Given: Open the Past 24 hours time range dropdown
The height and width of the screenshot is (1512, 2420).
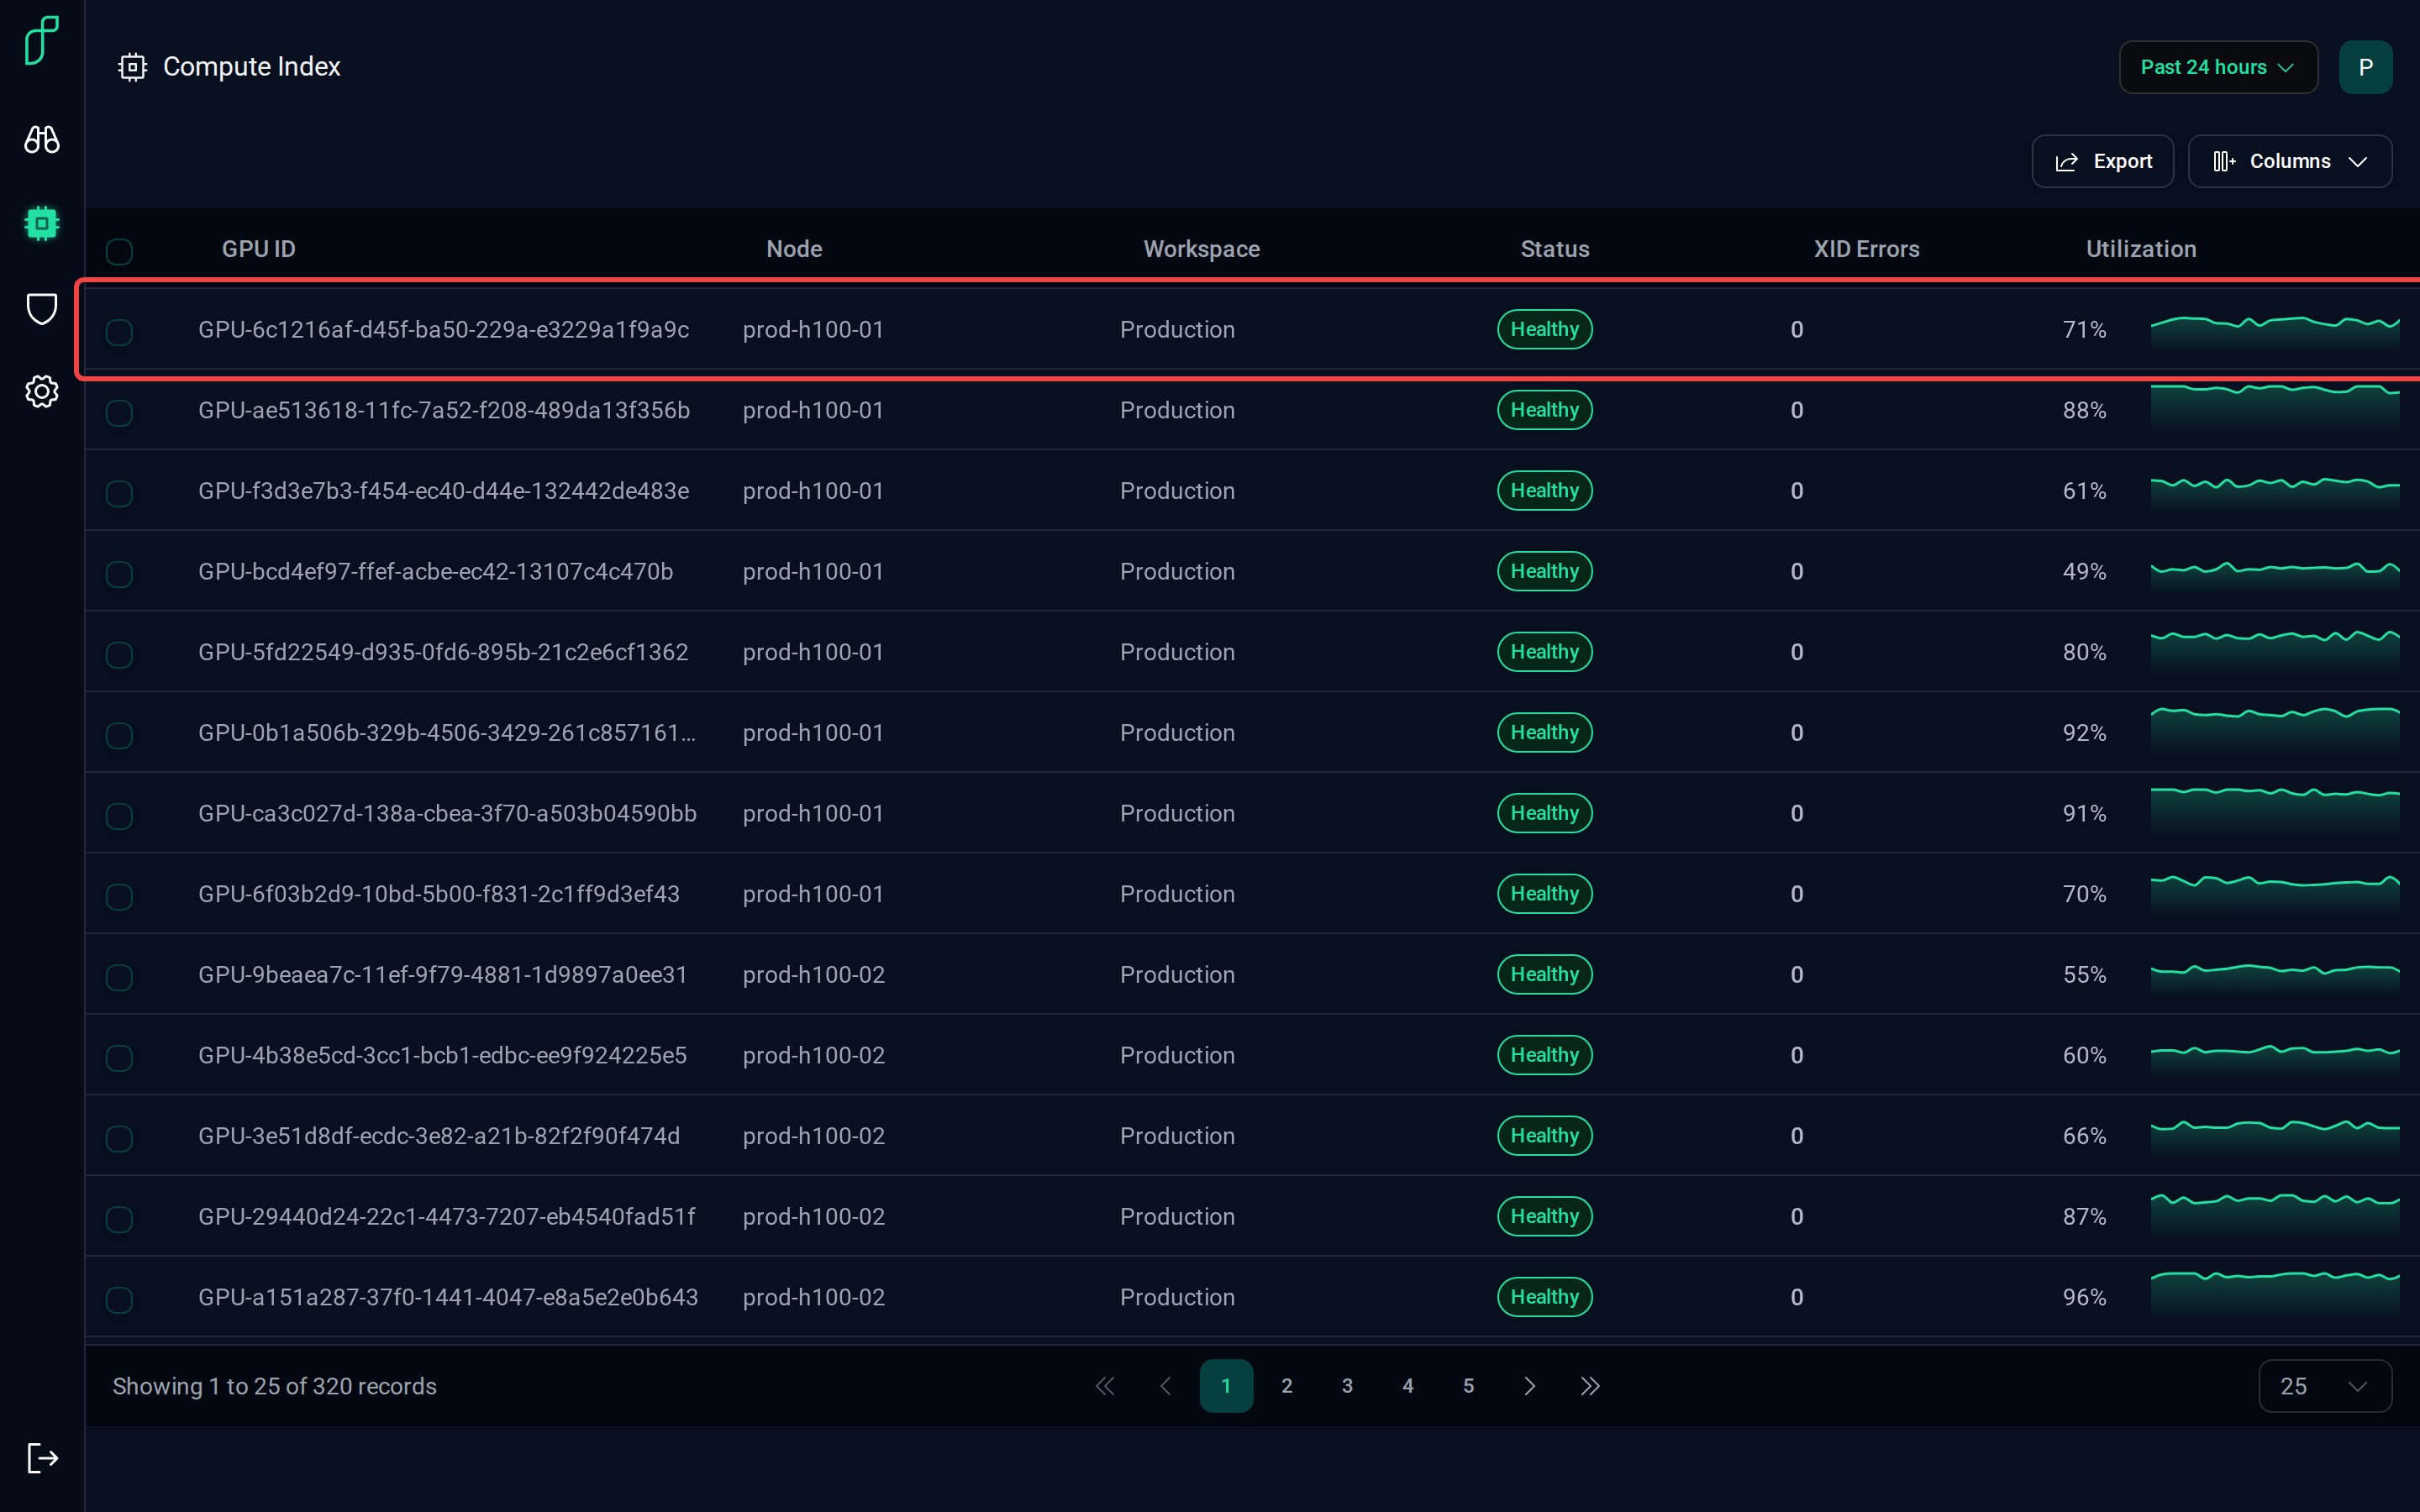Looking at the screenshot, I should coord(2218,67).
